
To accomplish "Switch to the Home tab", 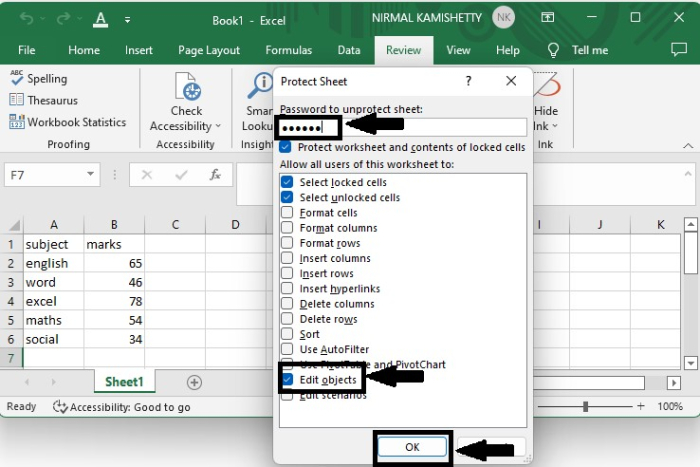I will [x=84, y=50].
